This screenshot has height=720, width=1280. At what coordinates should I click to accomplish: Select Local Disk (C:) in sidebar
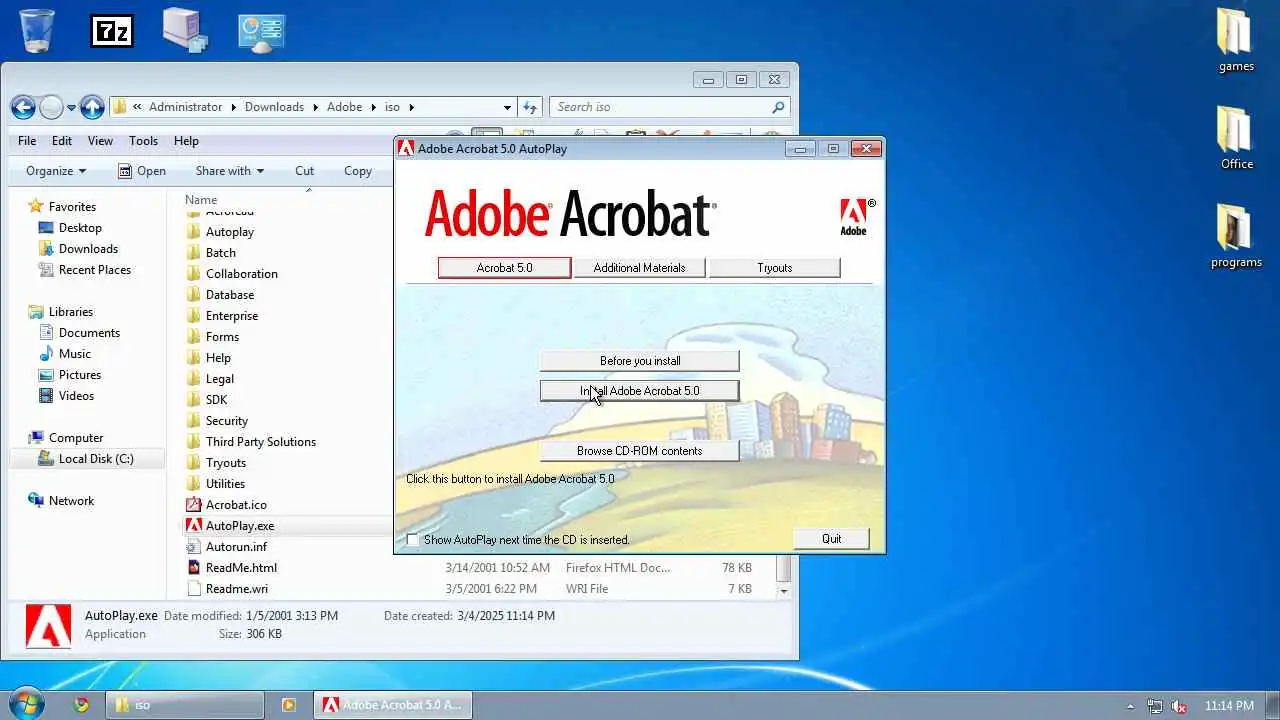tap(86, 459)
